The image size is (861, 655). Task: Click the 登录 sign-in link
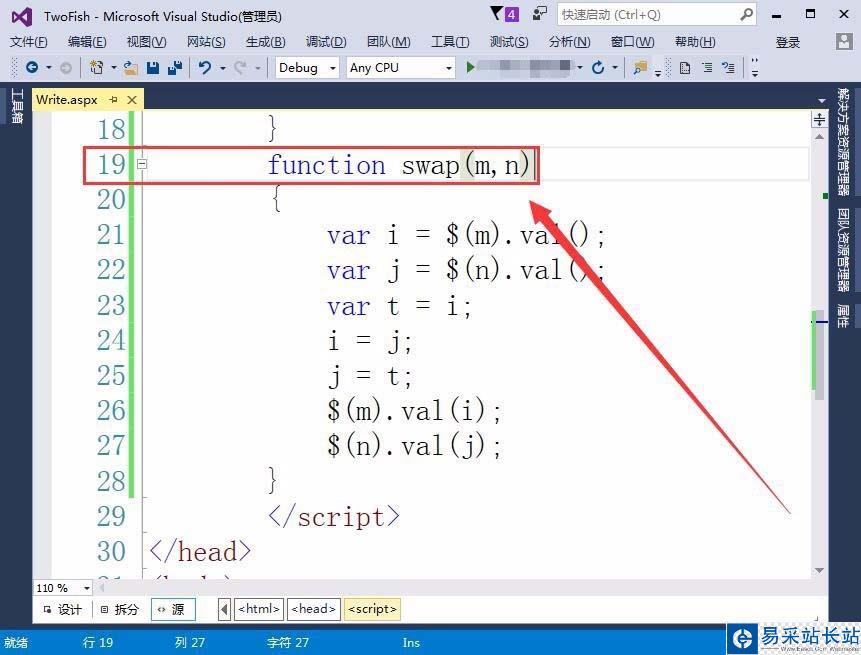coord(787,42)
